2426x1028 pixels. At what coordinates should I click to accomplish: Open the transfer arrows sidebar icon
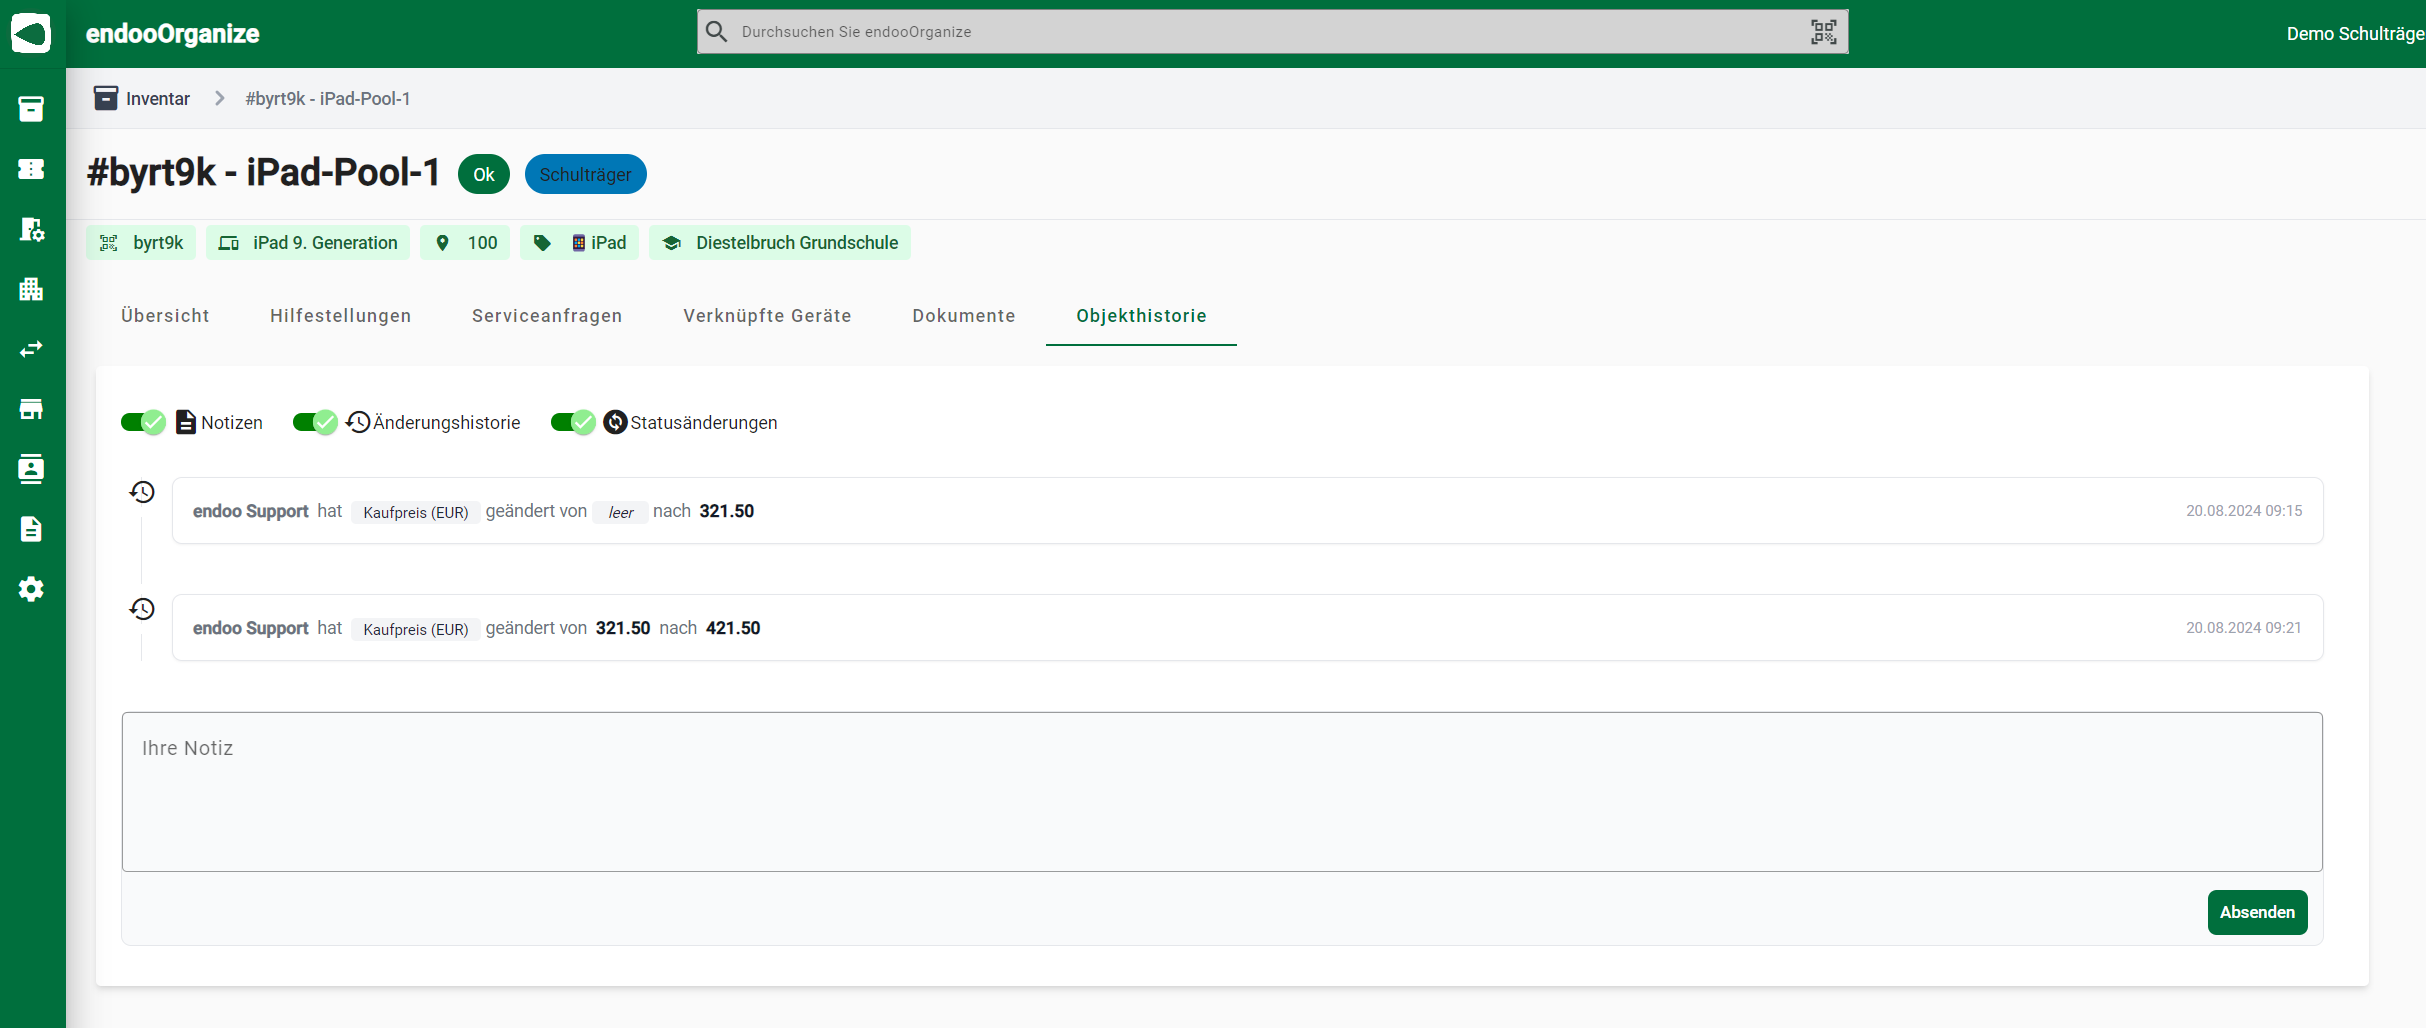pyautogui.click(x=31, y=349)
